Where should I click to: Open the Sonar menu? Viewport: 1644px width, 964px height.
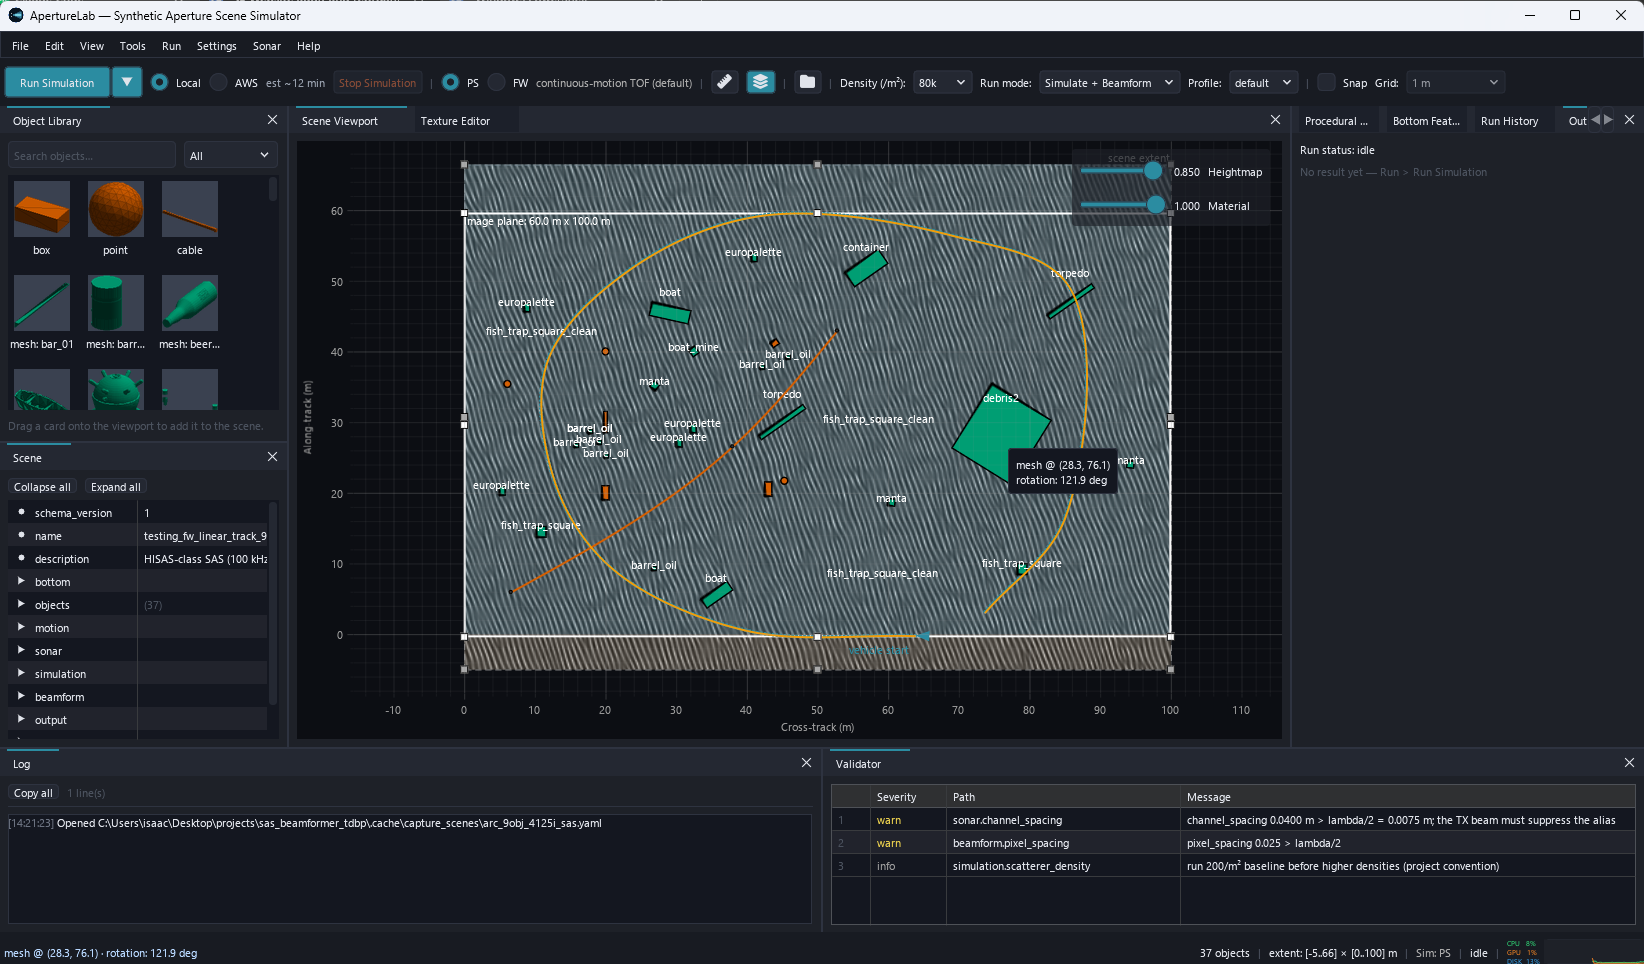click(266, 46)
